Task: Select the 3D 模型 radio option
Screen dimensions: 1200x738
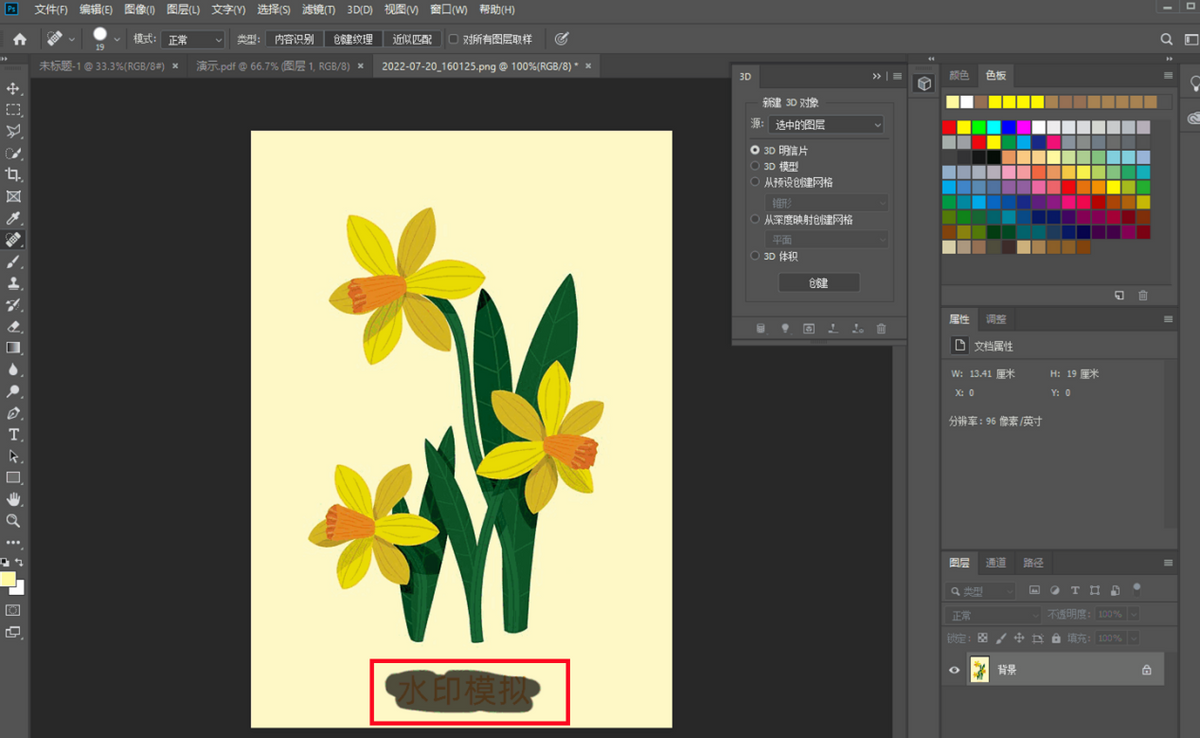Action: coord(755,166)
